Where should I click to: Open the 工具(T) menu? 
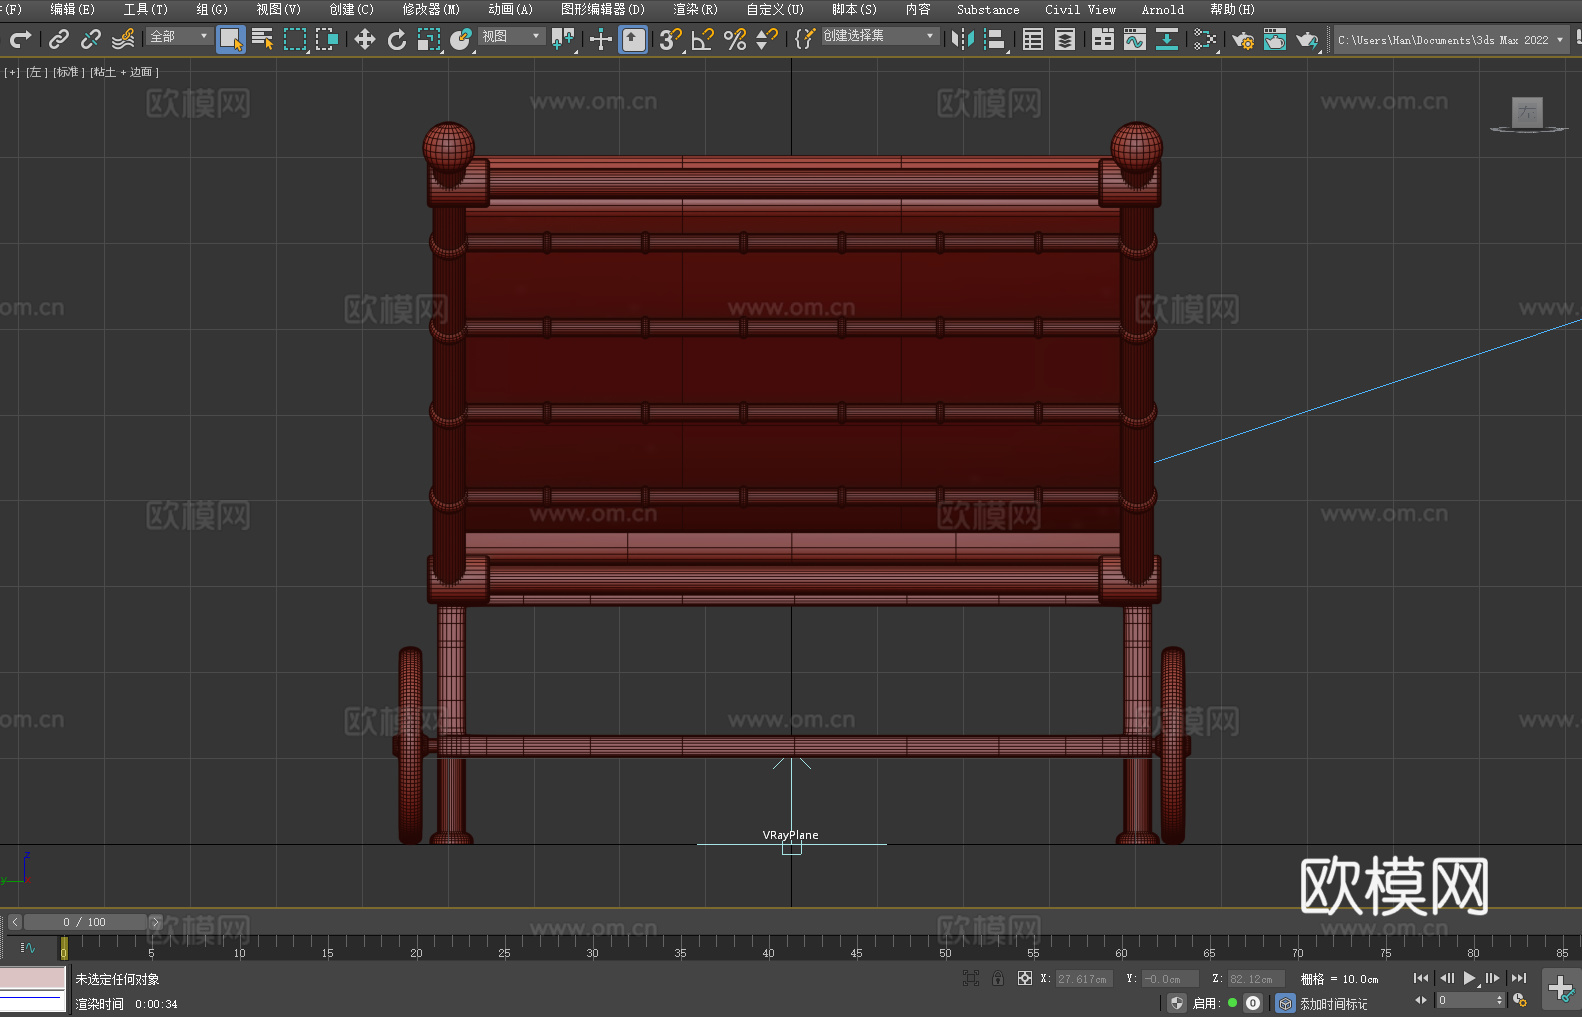145,9
